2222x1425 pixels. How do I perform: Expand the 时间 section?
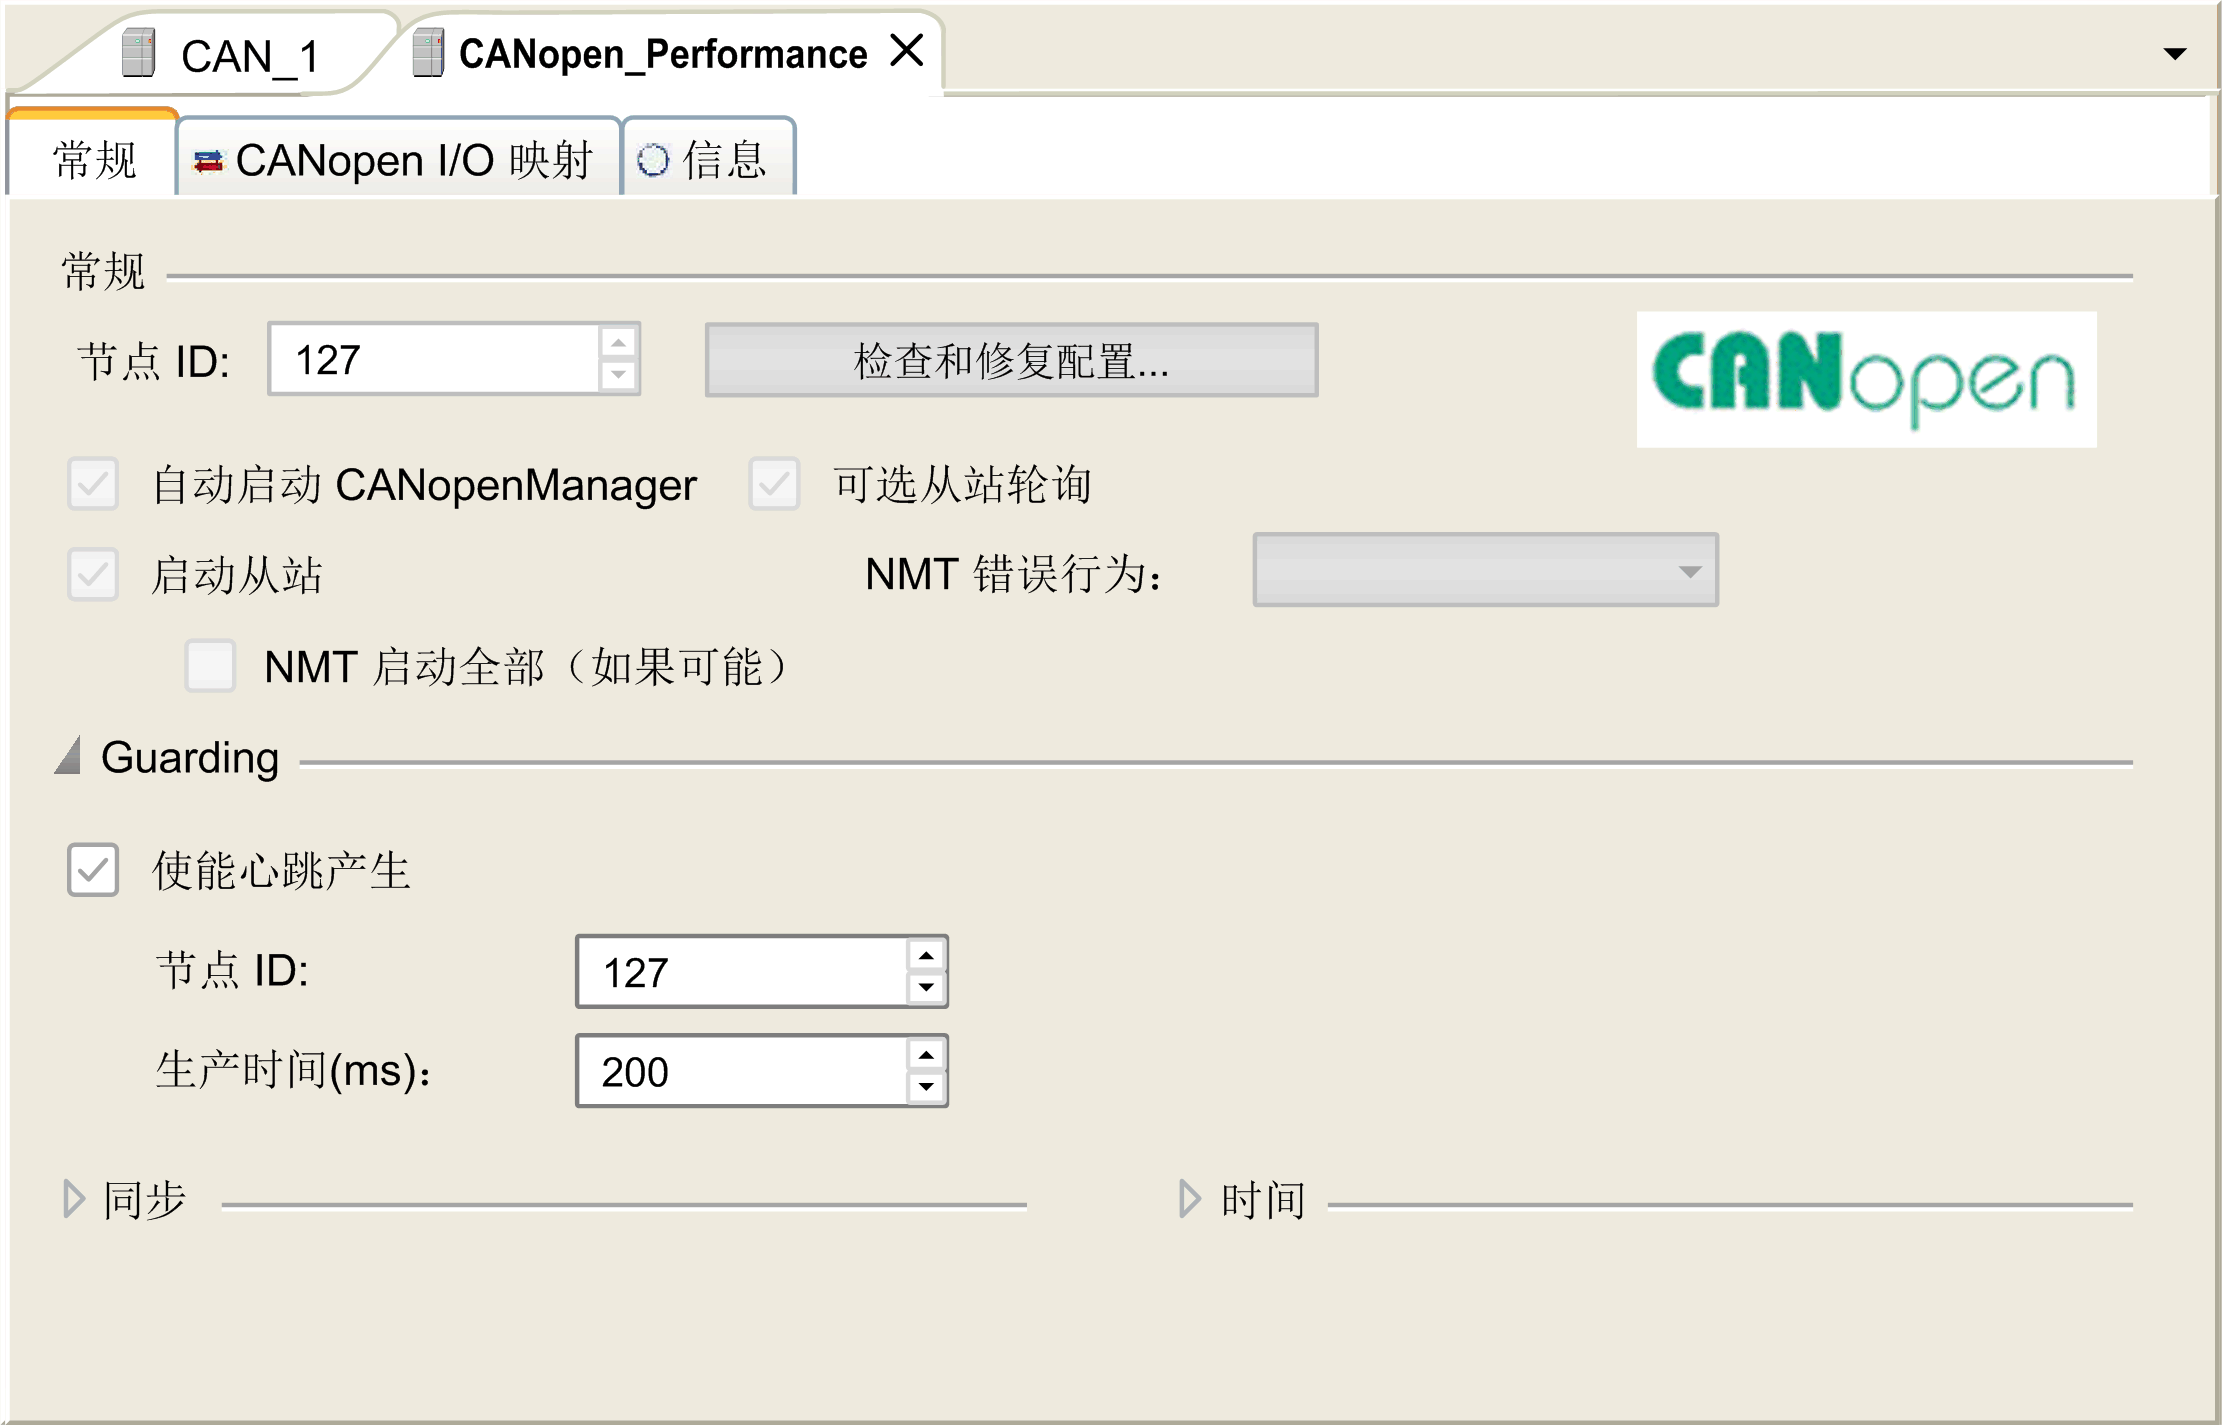click(x=1189, y=1198)
